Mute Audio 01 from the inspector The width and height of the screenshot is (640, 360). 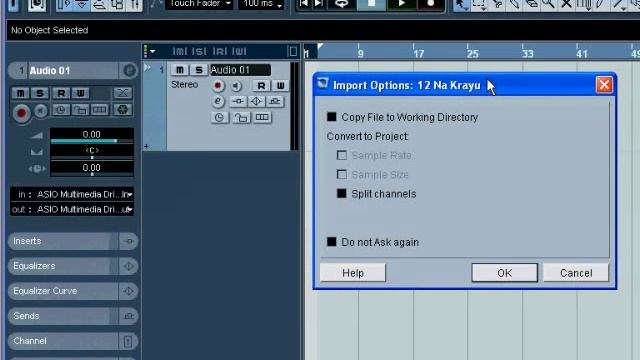point(20,93)
